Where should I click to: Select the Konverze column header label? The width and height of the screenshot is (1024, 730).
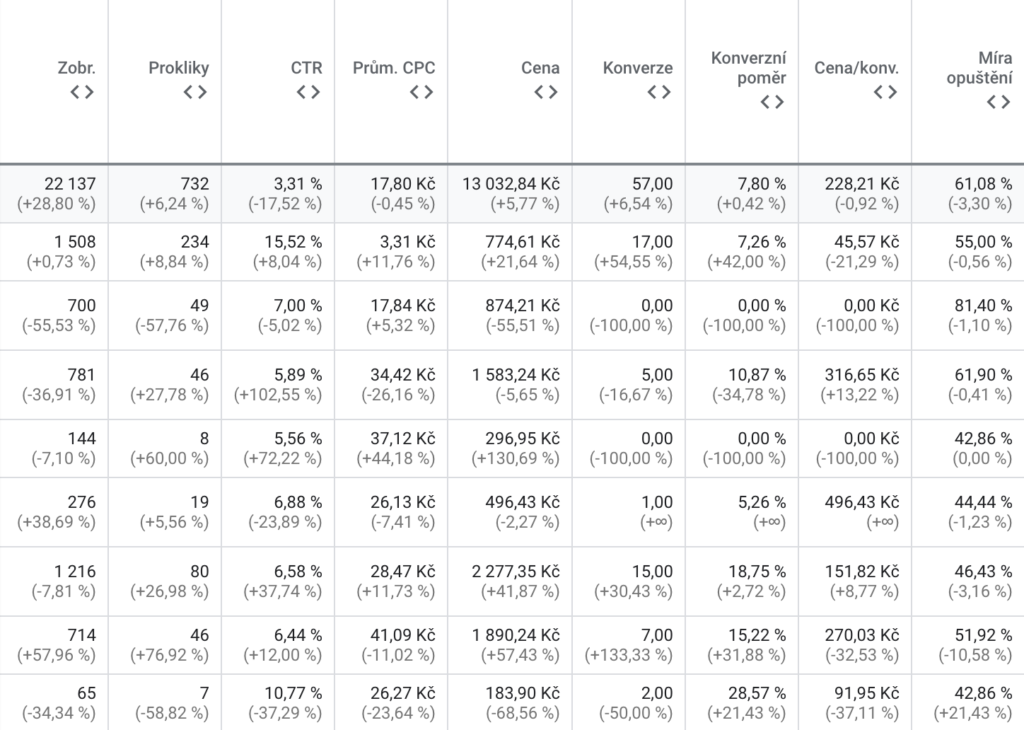point(637,68)
